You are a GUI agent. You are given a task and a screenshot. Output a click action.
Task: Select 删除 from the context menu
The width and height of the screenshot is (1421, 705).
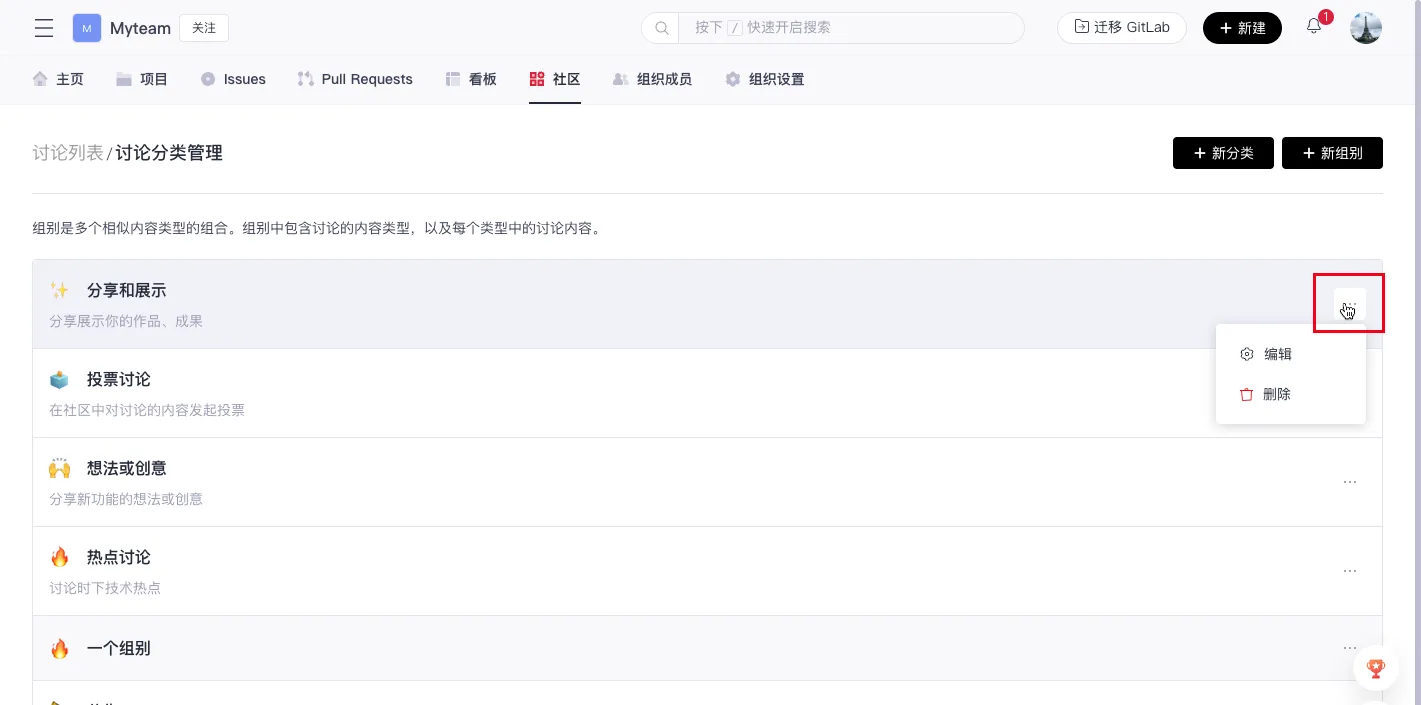coord(1276,394)
